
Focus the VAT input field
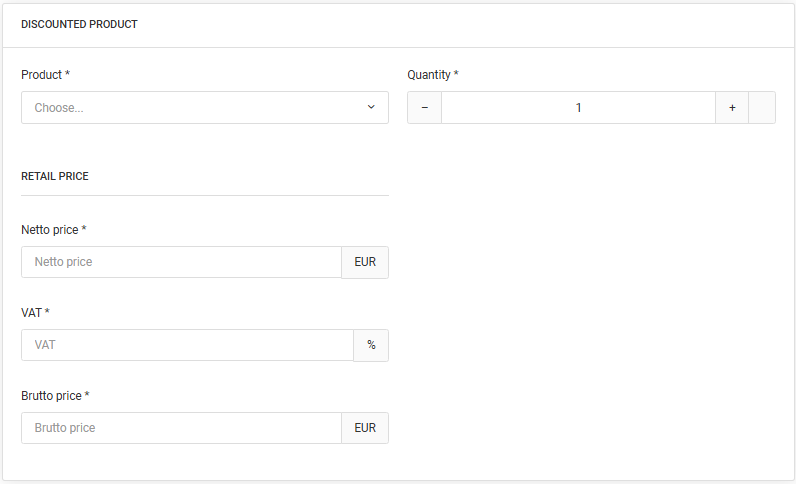coord(187,345)
